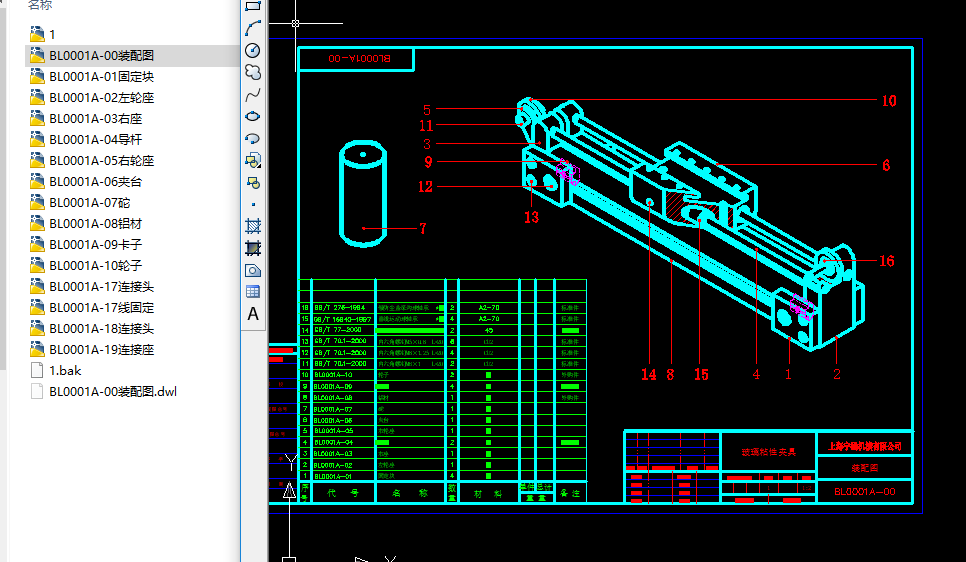Select file BL0001A-18连接头
This screenshot has width=966, height=562.
(x=102, y=328)
